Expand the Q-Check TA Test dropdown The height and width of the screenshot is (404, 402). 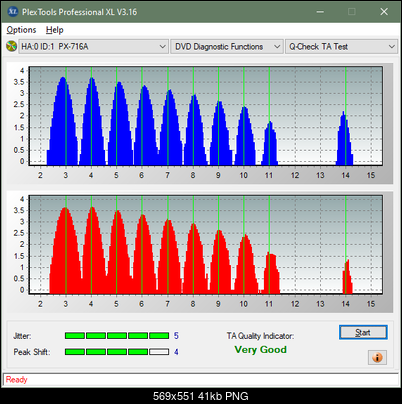[342, 47]
